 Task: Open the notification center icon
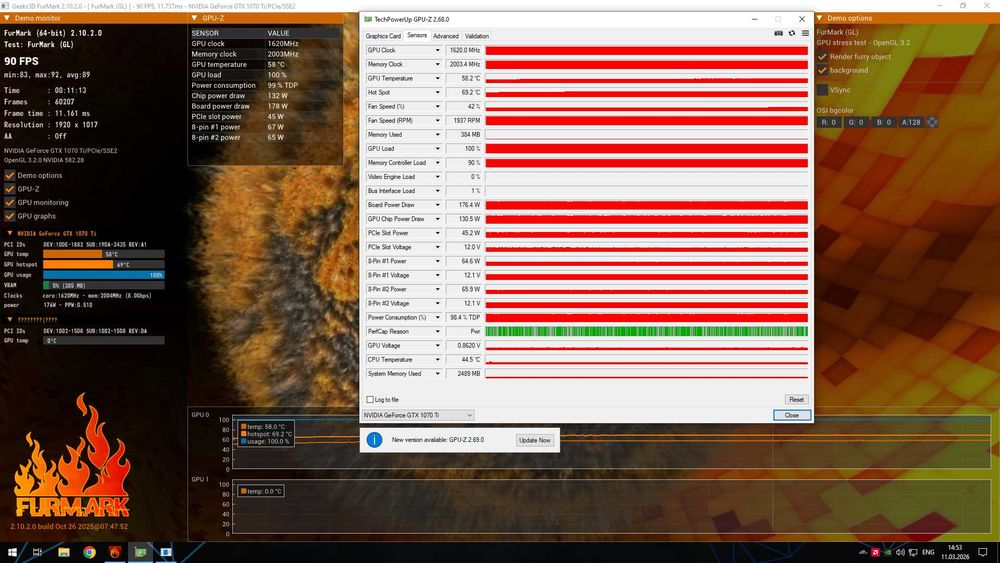pos(983,552)
